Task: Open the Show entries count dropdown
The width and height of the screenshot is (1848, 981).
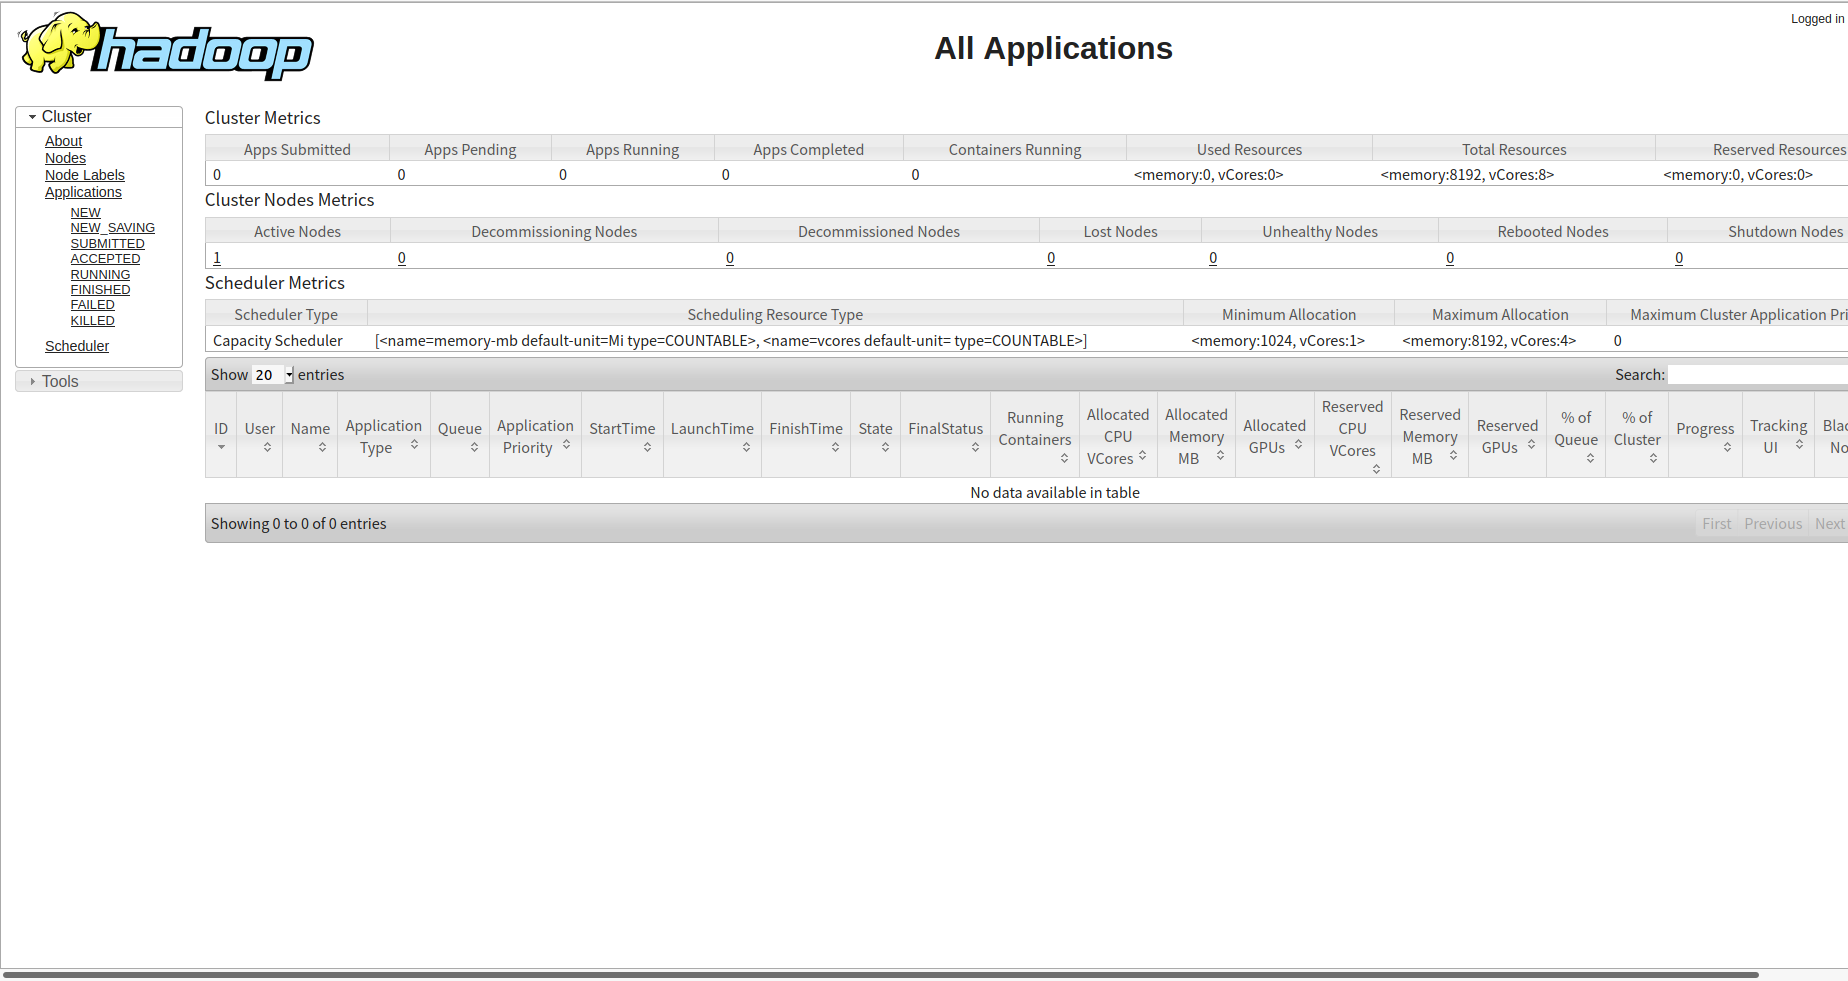Action: tap(273, 375)
